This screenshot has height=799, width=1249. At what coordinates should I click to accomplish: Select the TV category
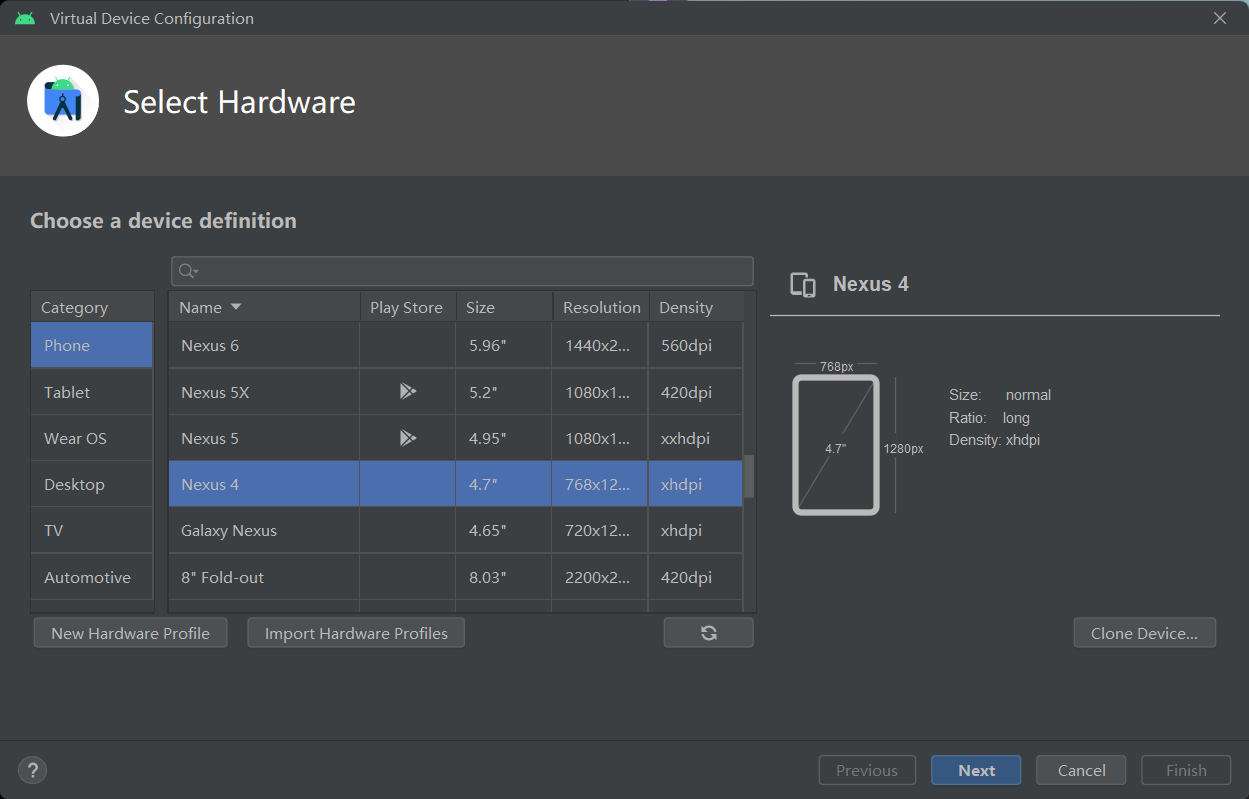(54, 530)
